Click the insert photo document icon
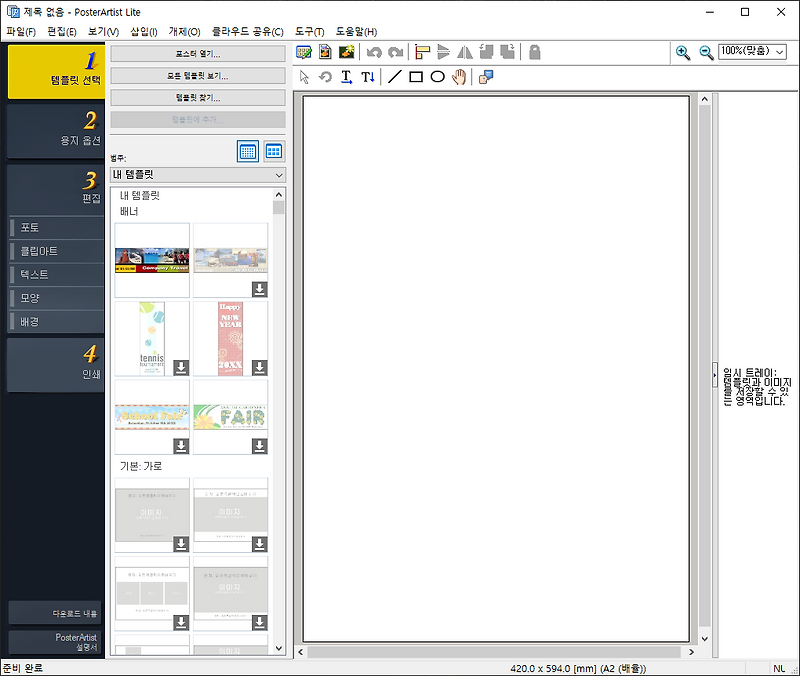This screenshot has width=800, height=676. click(325, 52)
